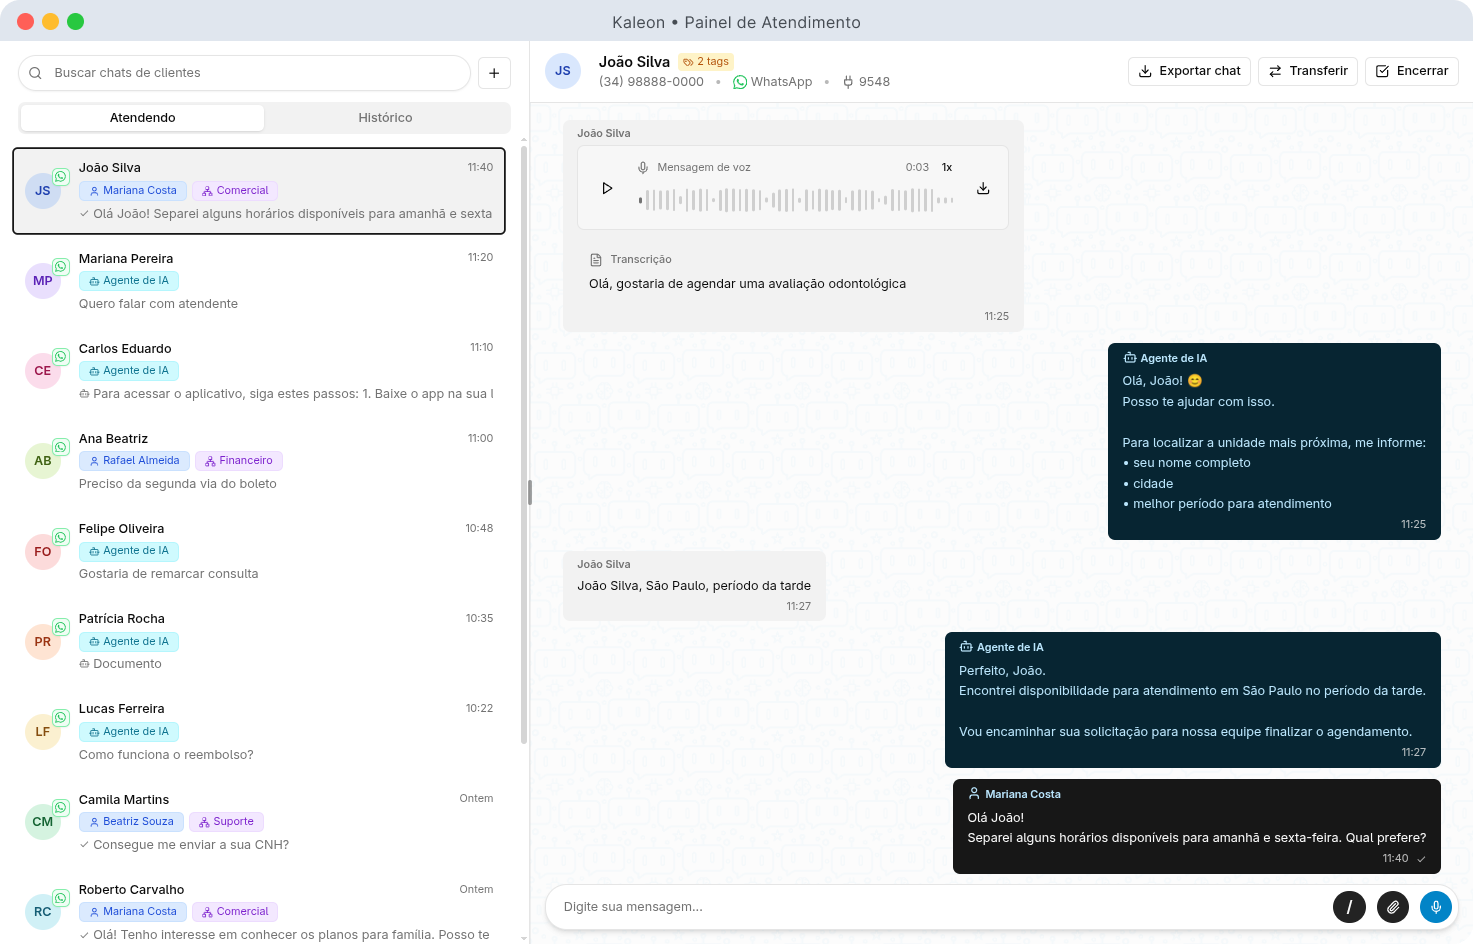Viewport: 1473px width, 944px height.
Task: End the conversation with Encerrar button
Action: click(x=1412, y=71)
